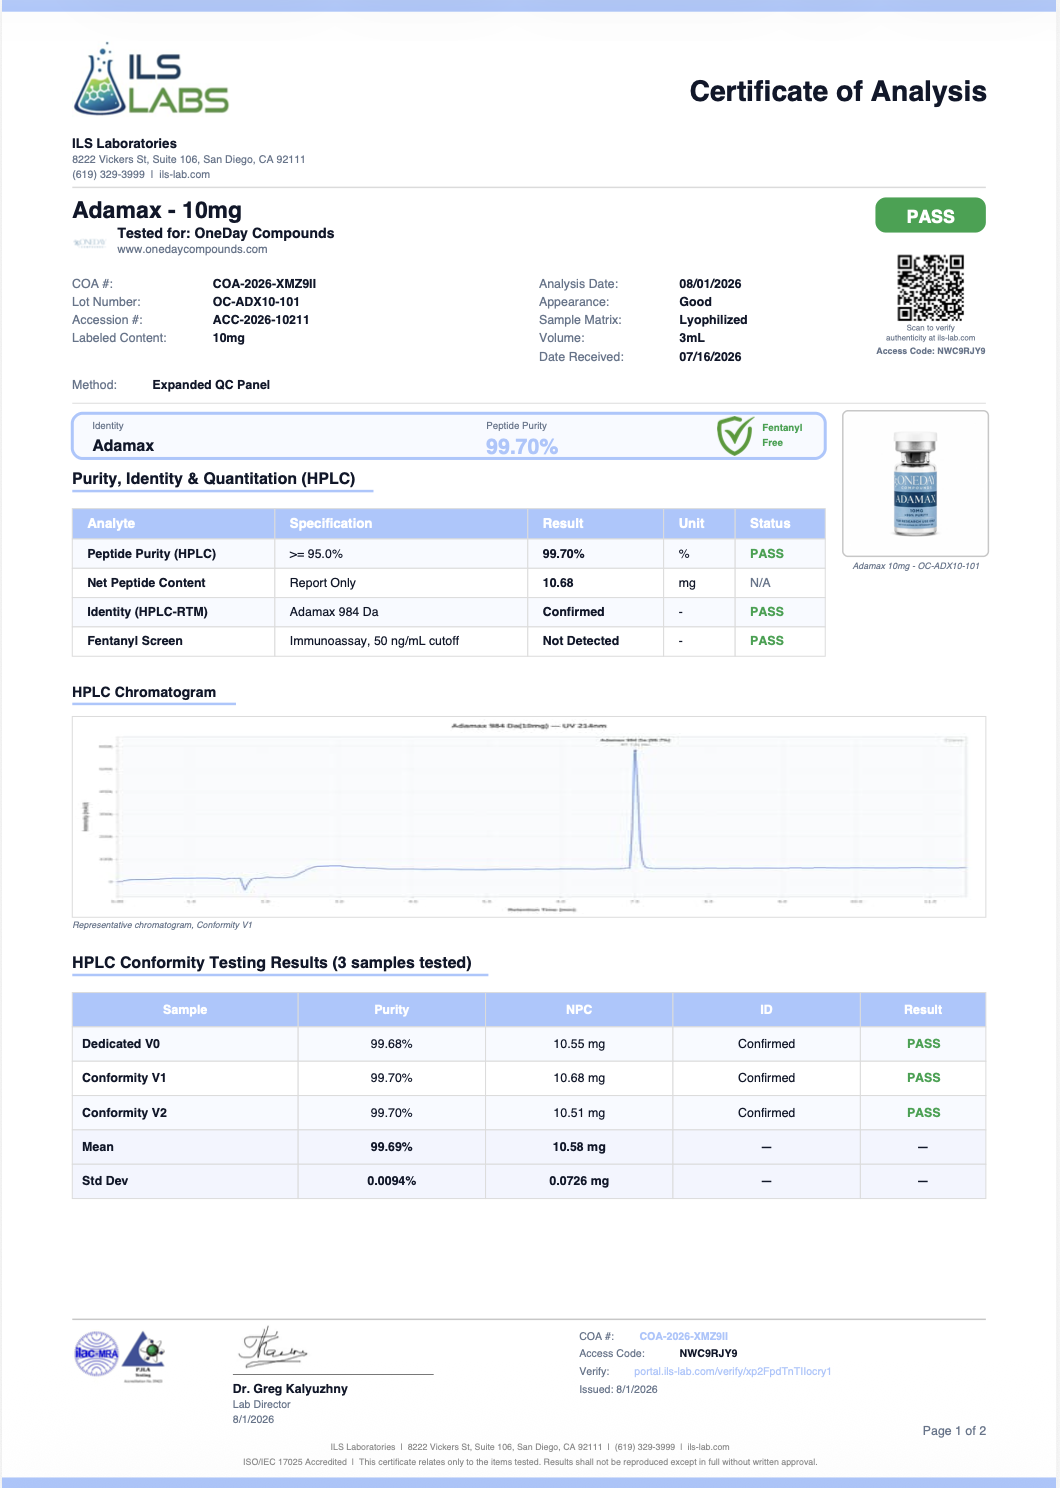This screenshot has width=1060, height=1488.
Task: Click the PJLA Testing accreditation logo
Action: [x=144, y=1356]
